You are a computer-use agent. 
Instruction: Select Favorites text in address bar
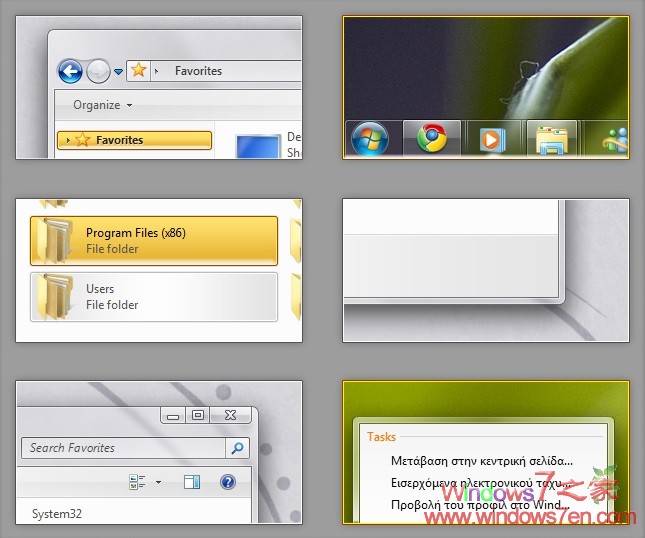(x=198, y=71)
